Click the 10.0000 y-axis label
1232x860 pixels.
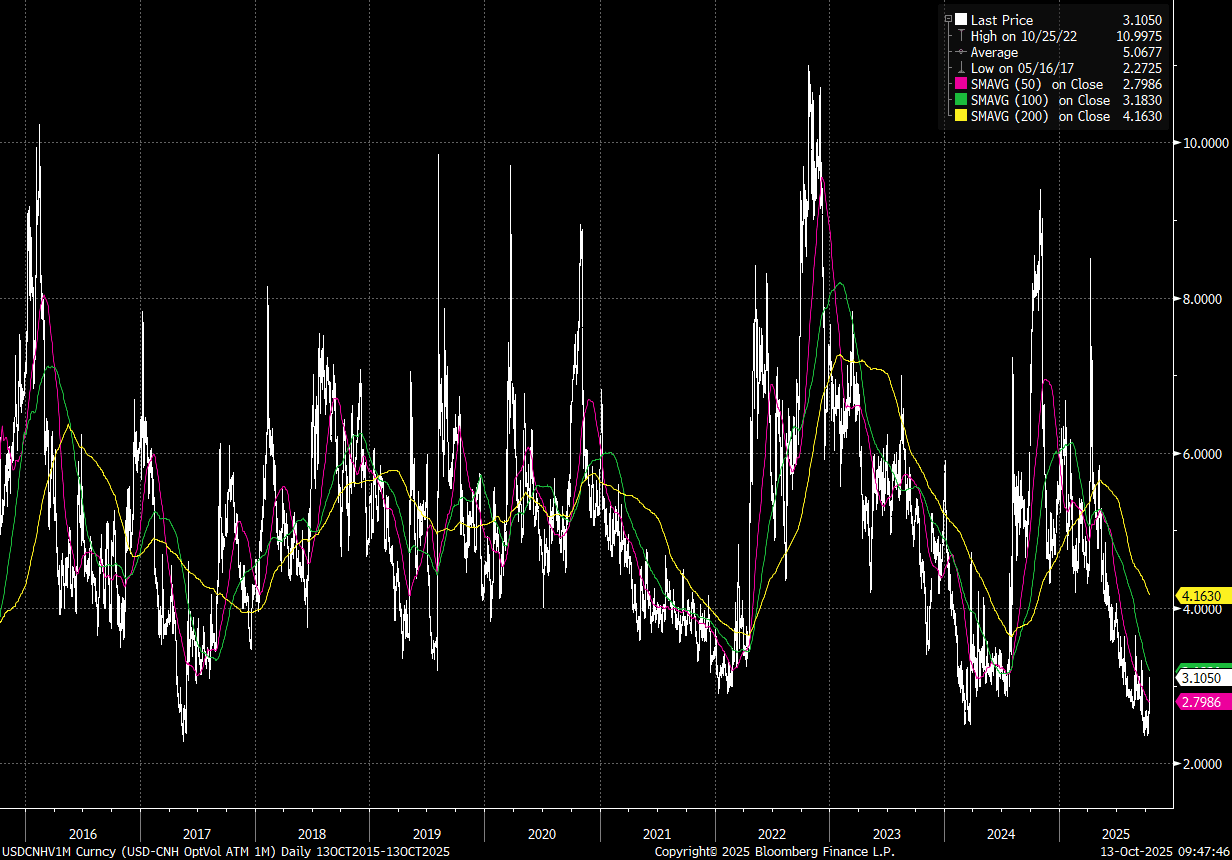(1205, 143)
